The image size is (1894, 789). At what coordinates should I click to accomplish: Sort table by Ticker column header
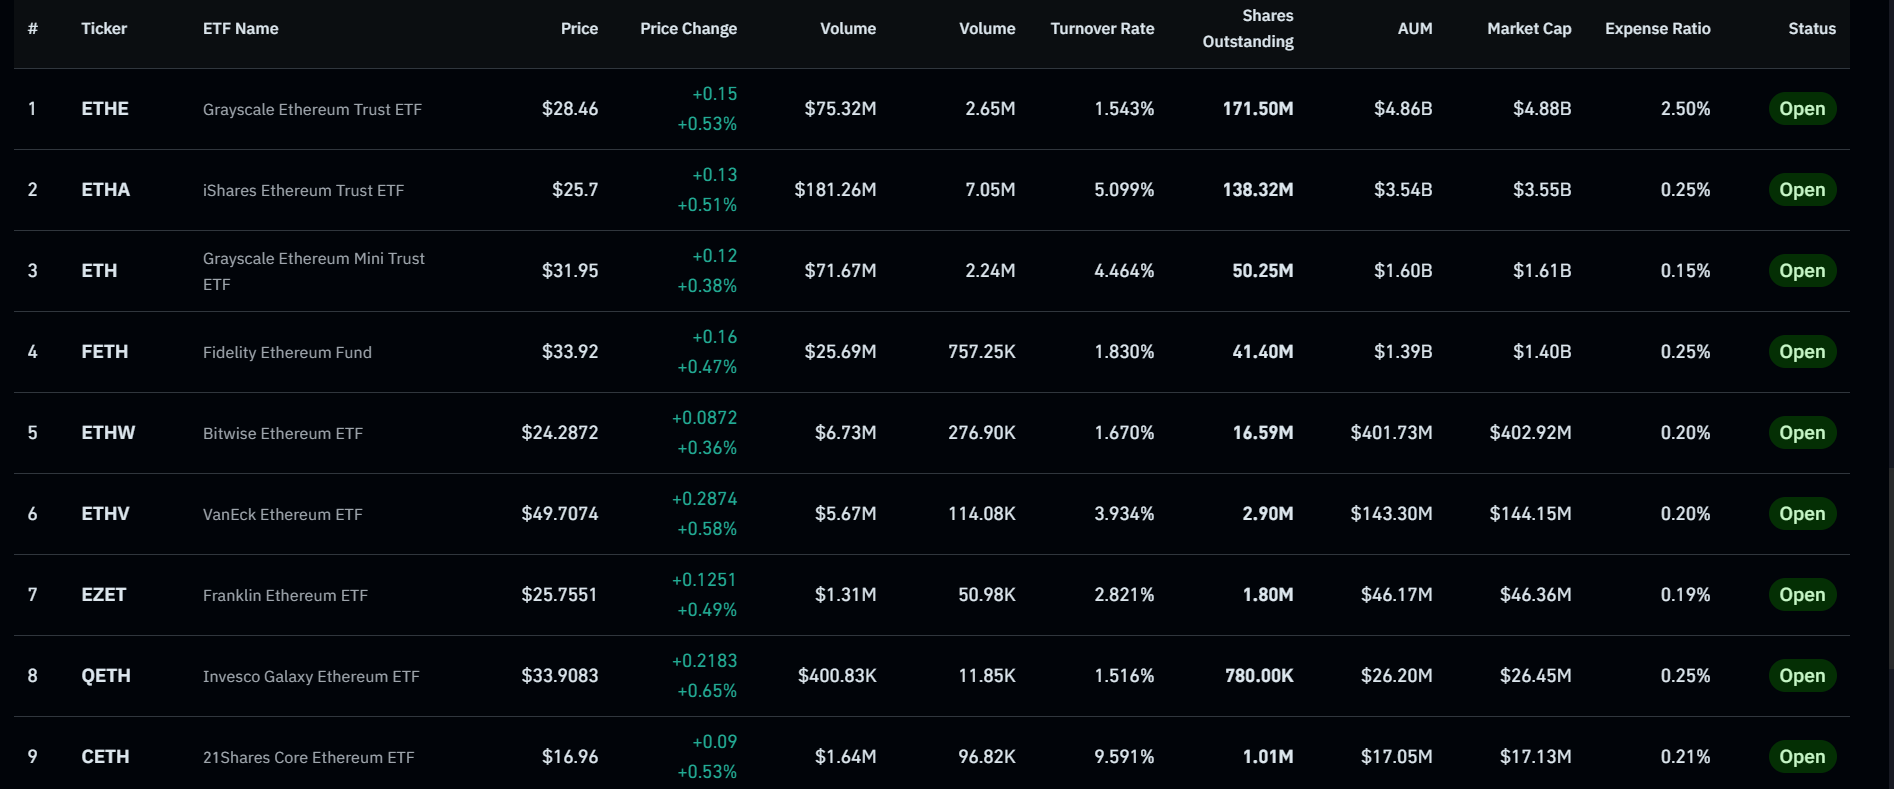[x=104, y=29]
